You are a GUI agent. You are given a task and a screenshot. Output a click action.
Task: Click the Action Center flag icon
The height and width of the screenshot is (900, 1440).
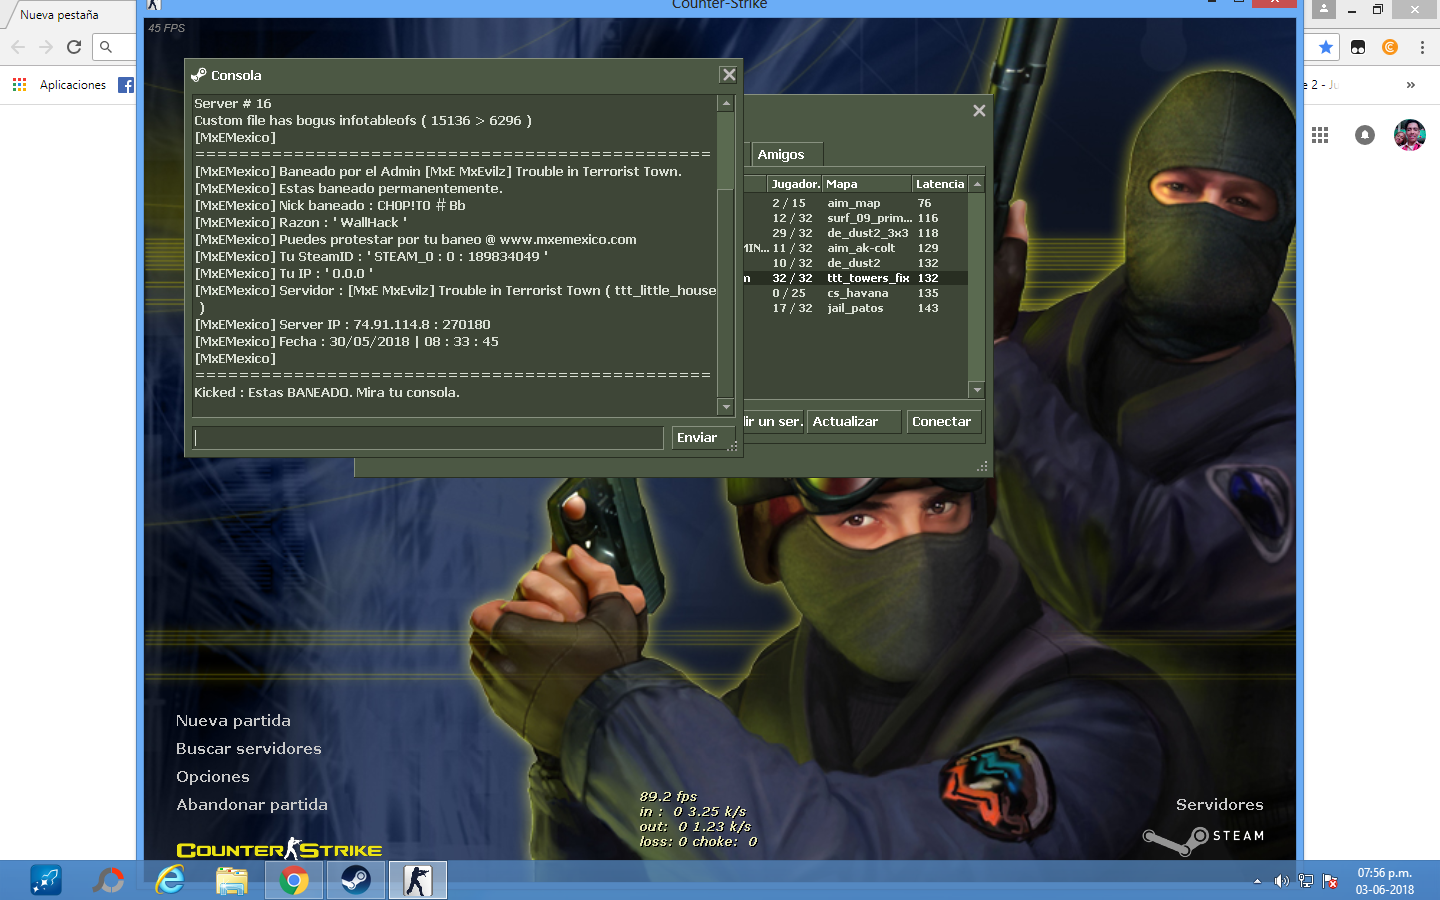(x=1330, y=881)
